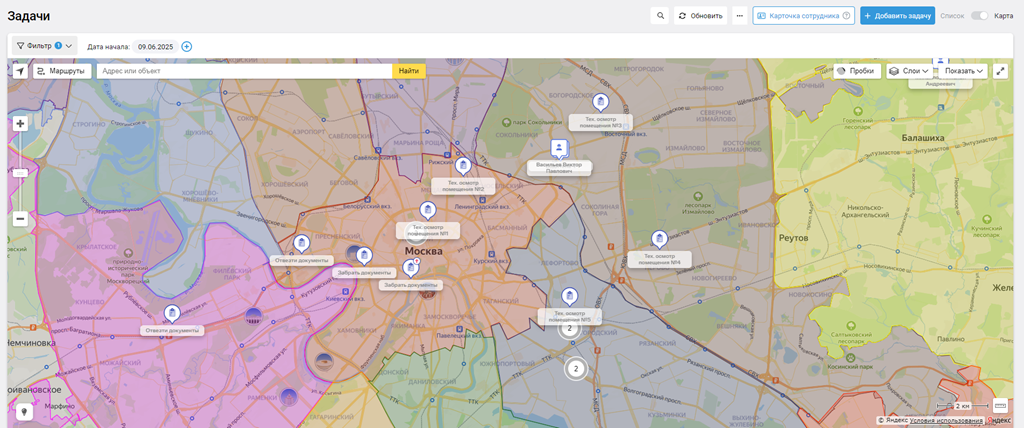Viewport: 1024px width, 428px height.
Task: Select task pin Тех. осмотр помещения №1
Action: tap(428, 211)
